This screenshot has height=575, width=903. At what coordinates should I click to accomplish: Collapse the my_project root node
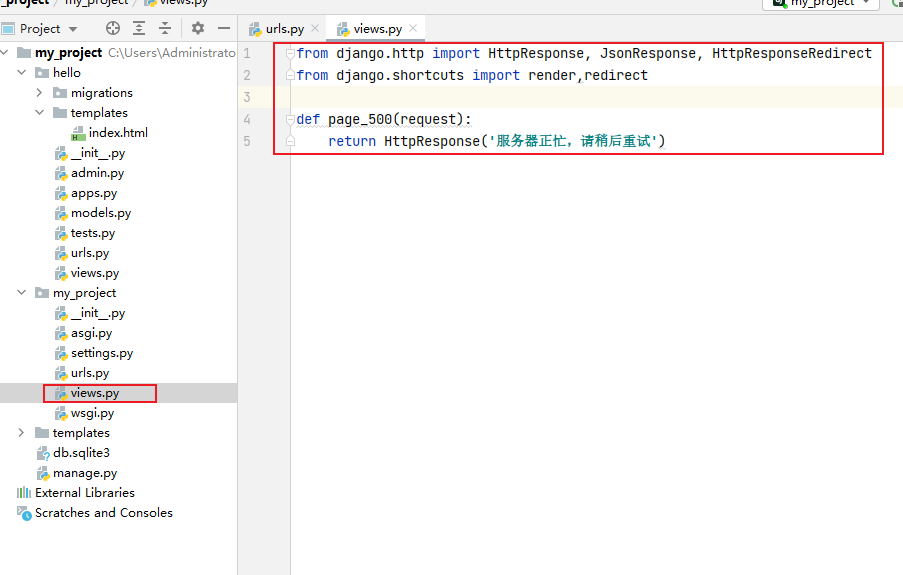pyautogui.click(x=5, y=52)
